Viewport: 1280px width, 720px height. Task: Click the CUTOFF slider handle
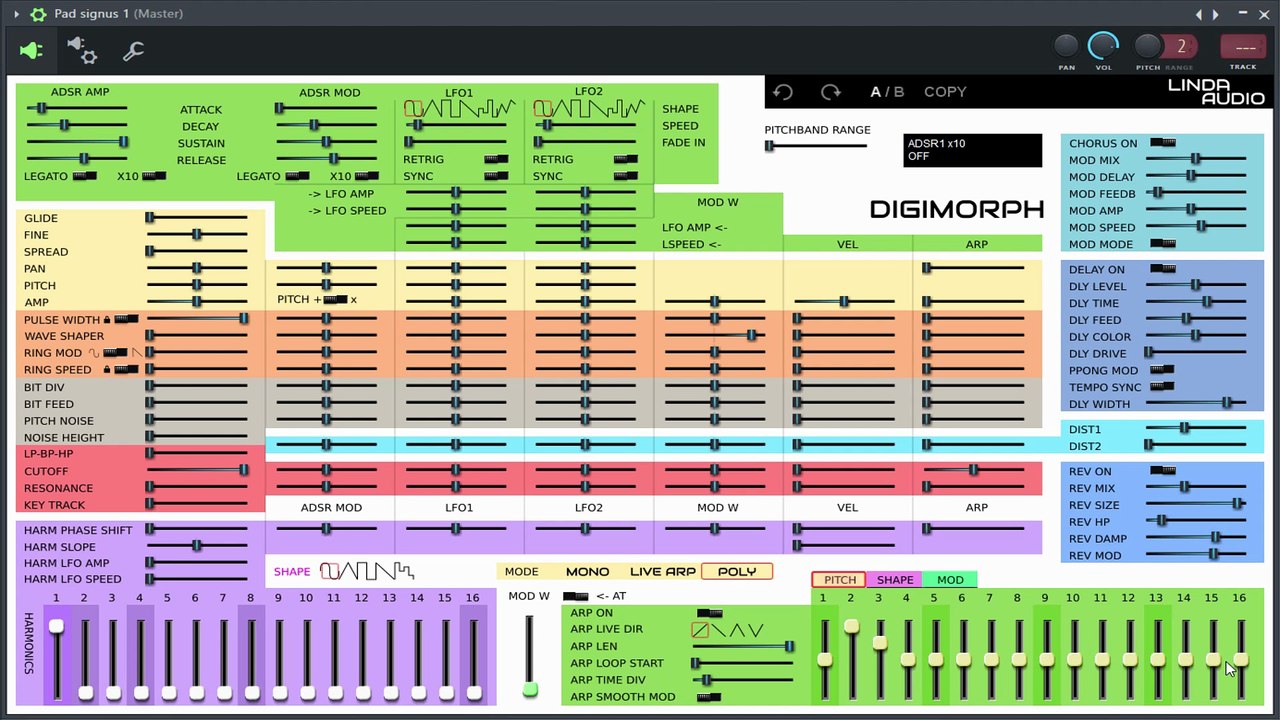click(x=244, y=470)
